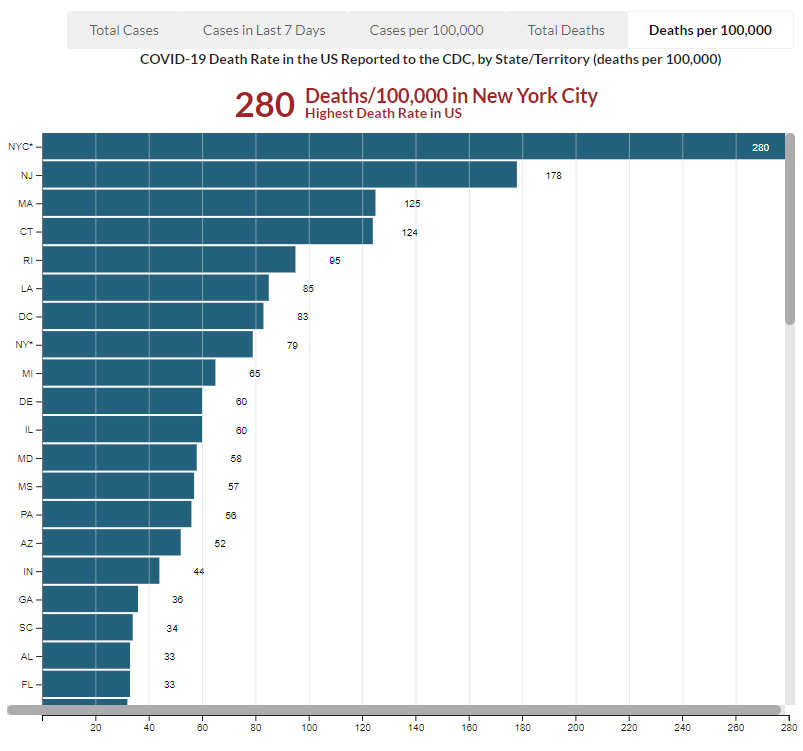This screenshot has height=751, width=803.
Task: Click the PA bar in the chart
Action: coord(117,514)
